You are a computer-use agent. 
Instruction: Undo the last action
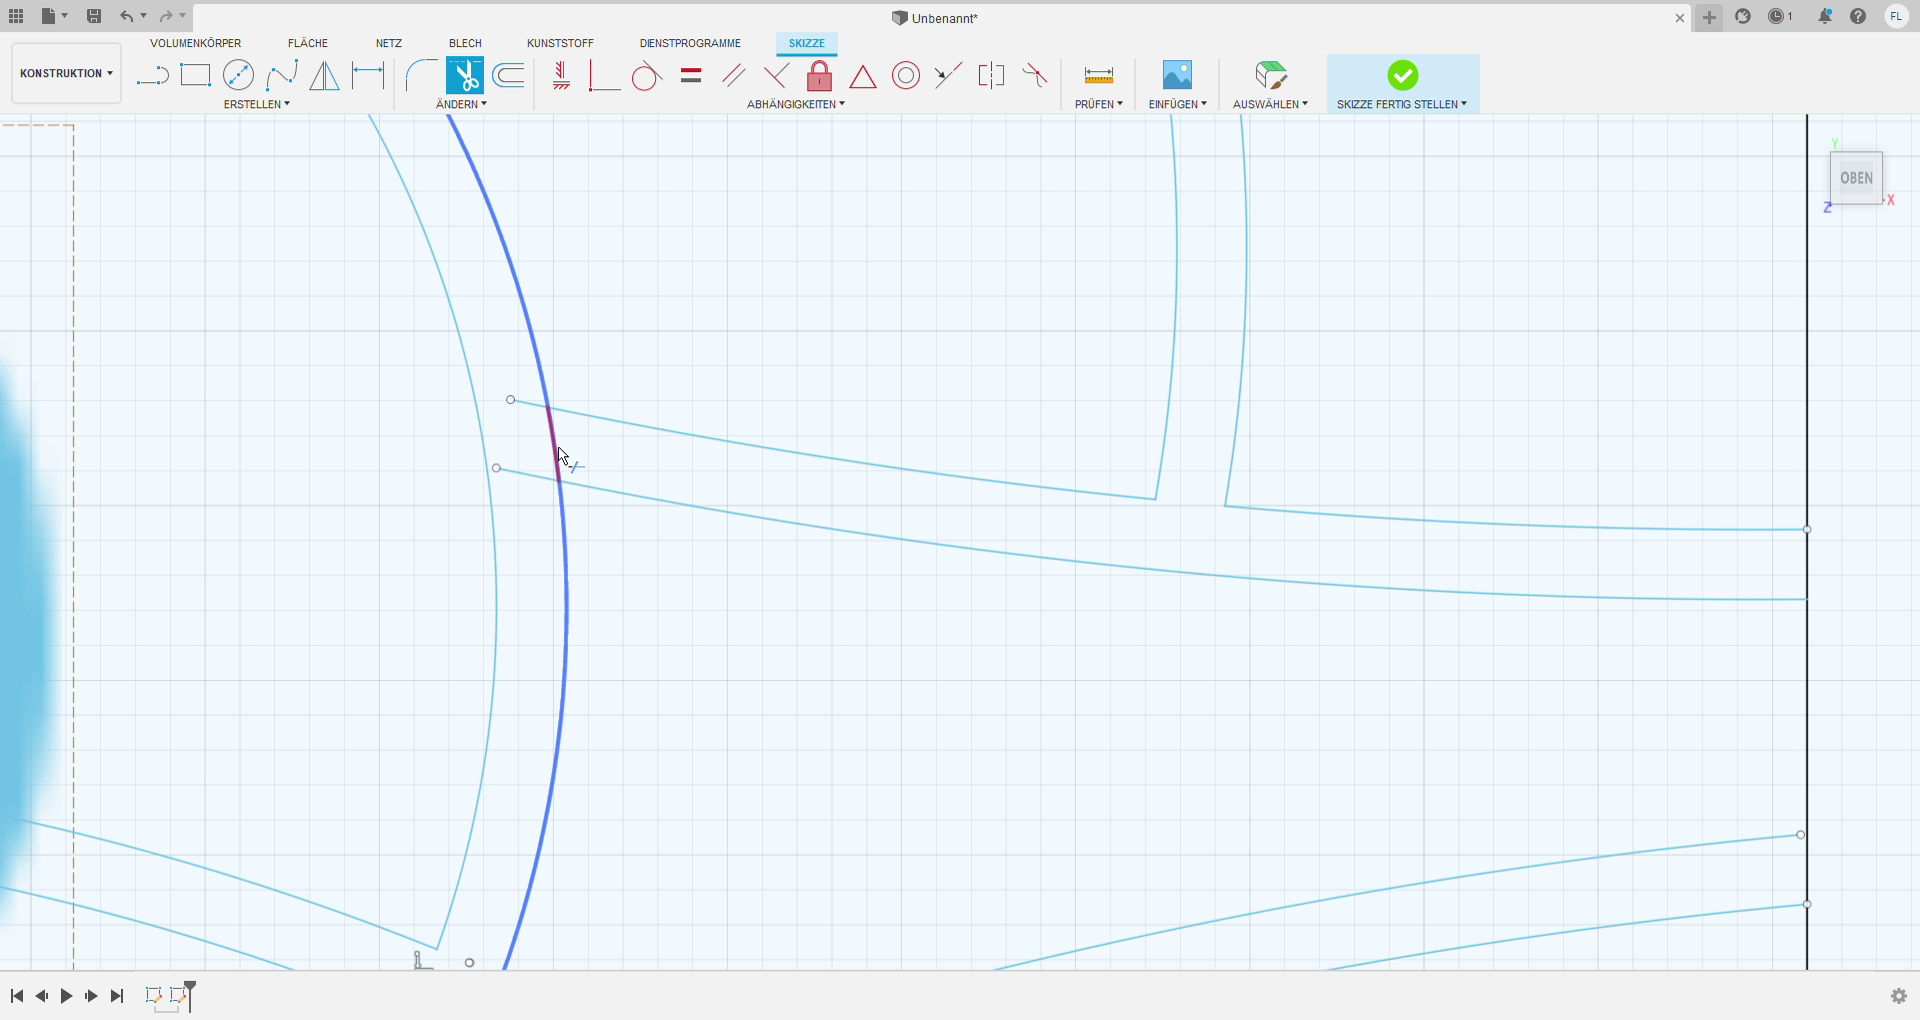126,16
